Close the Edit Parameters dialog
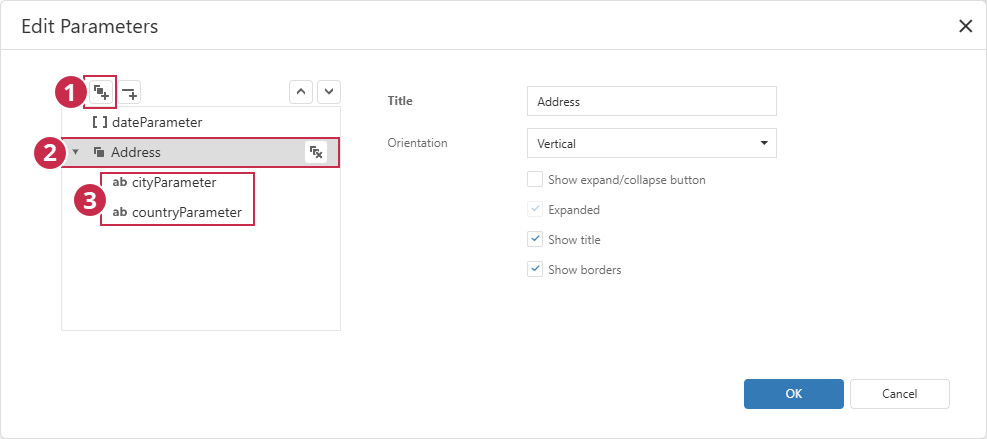 point(965,26)
